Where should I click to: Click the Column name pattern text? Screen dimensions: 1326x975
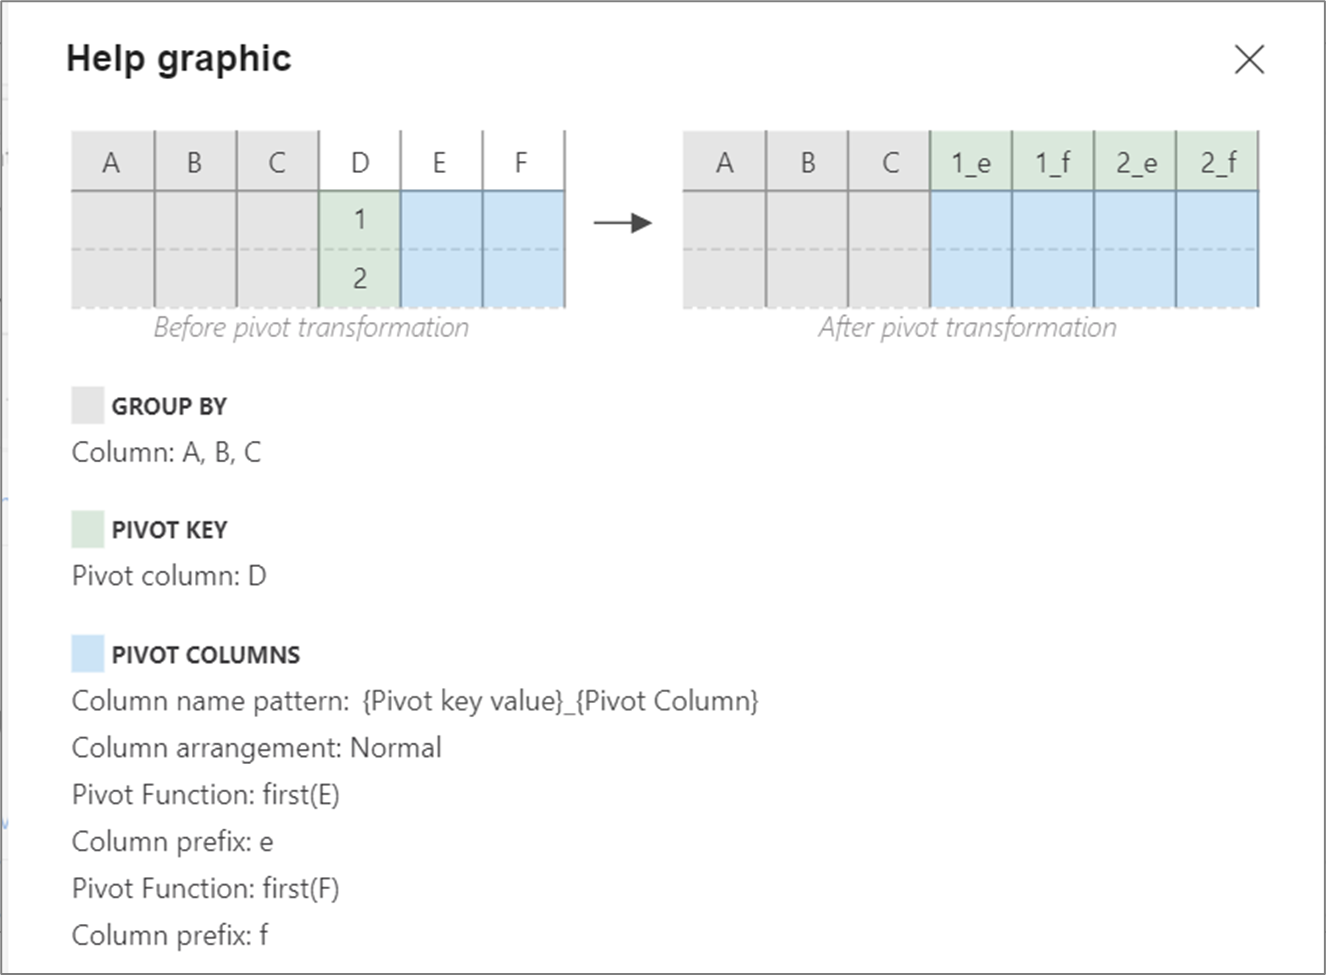[416, 701]
